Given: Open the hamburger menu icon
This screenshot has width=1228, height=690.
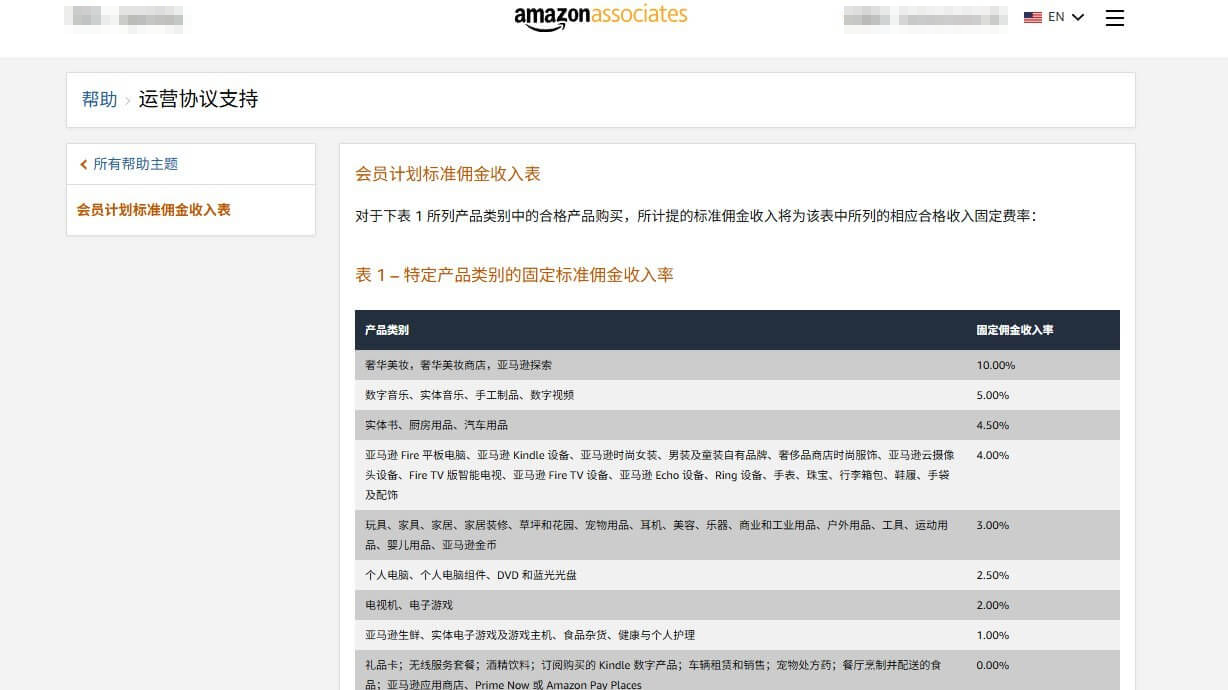Looking at the screenshot, I should coord(1115,18).
